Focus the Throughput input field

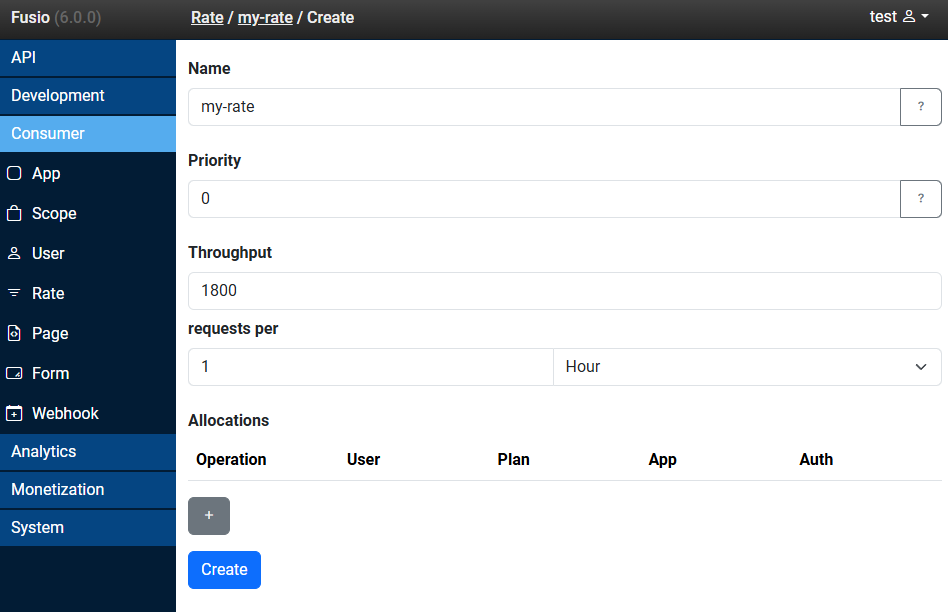(564, 291)
